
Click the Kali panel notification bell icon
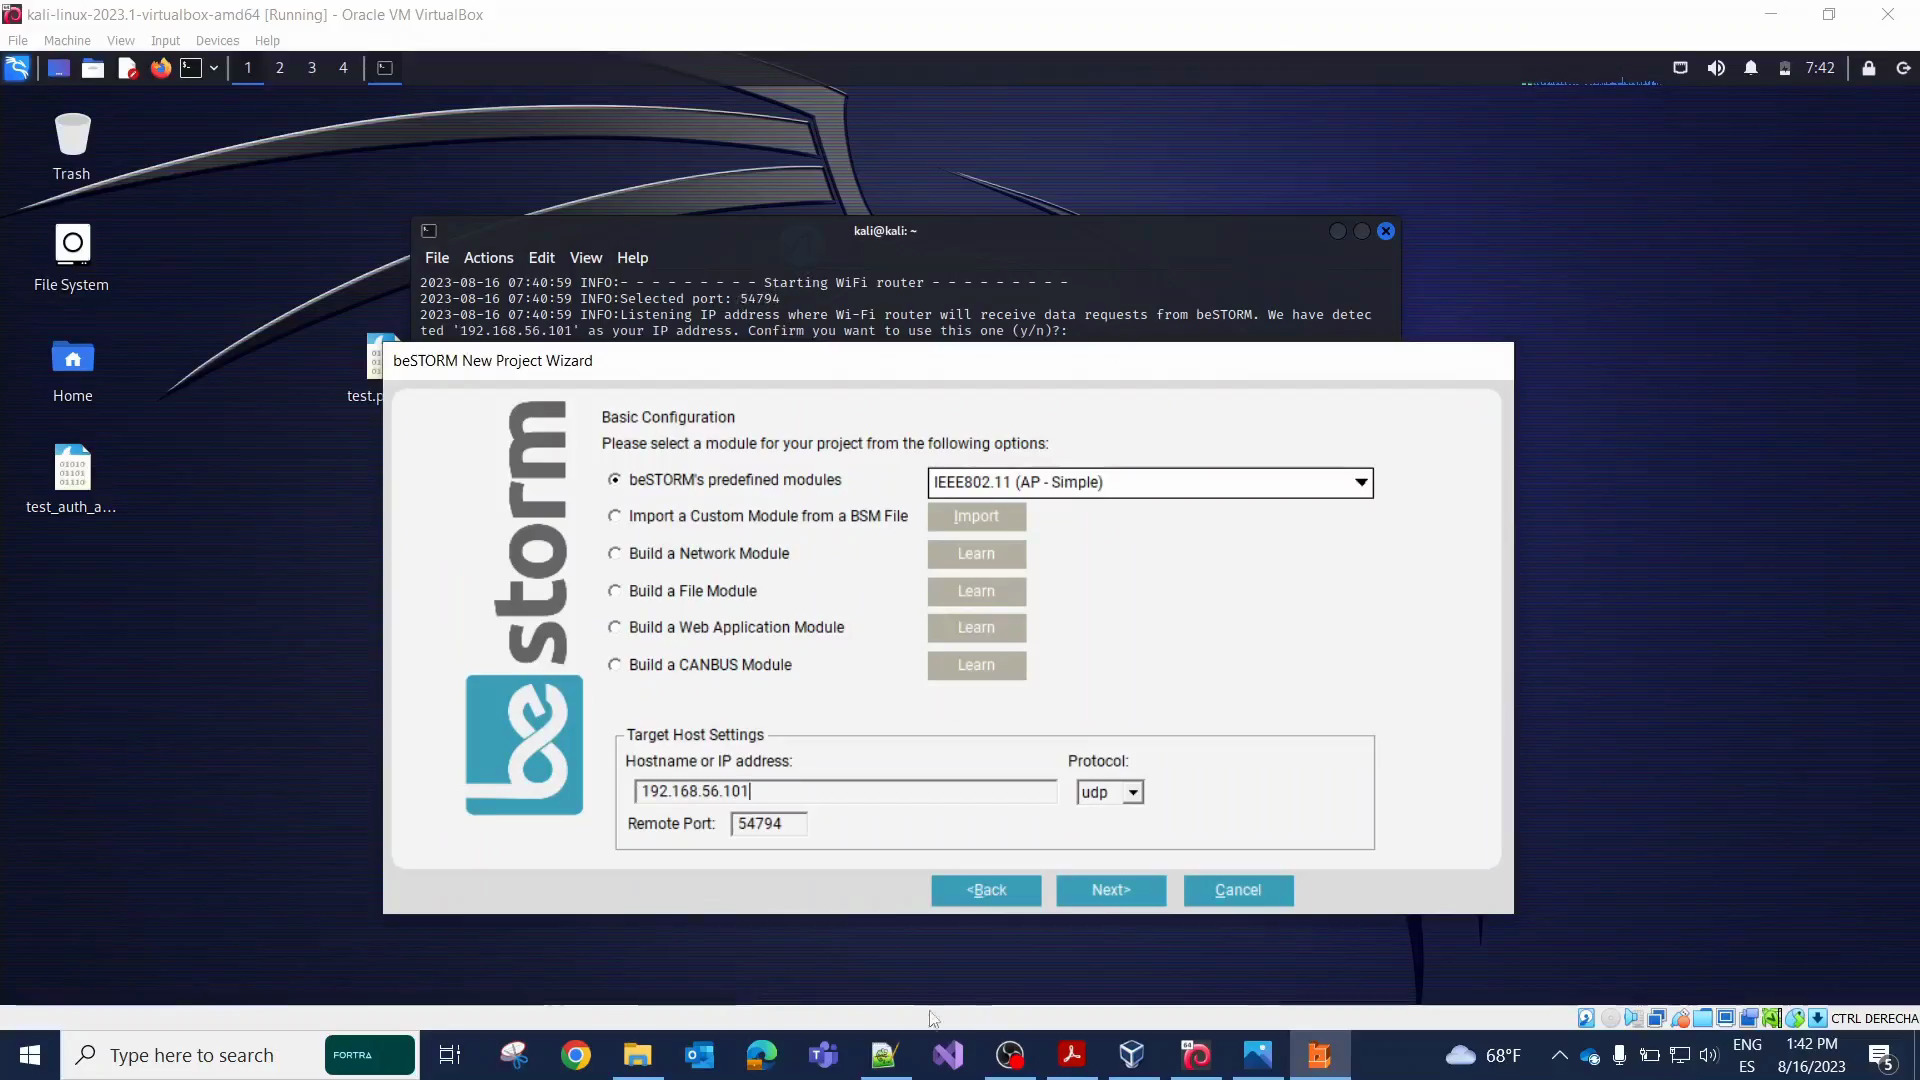1750,68
